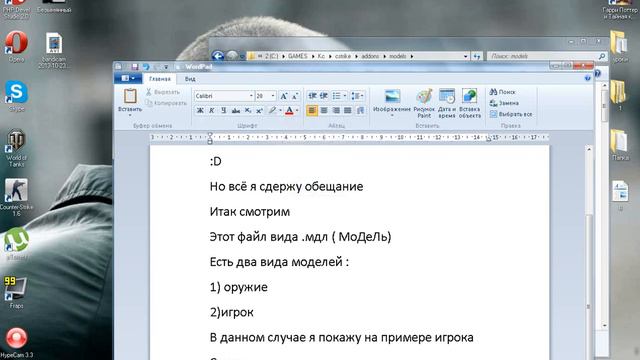Screen dimensions: 640x360
Task: Open highlight color dropdown arrow
Action: (280, 110)
